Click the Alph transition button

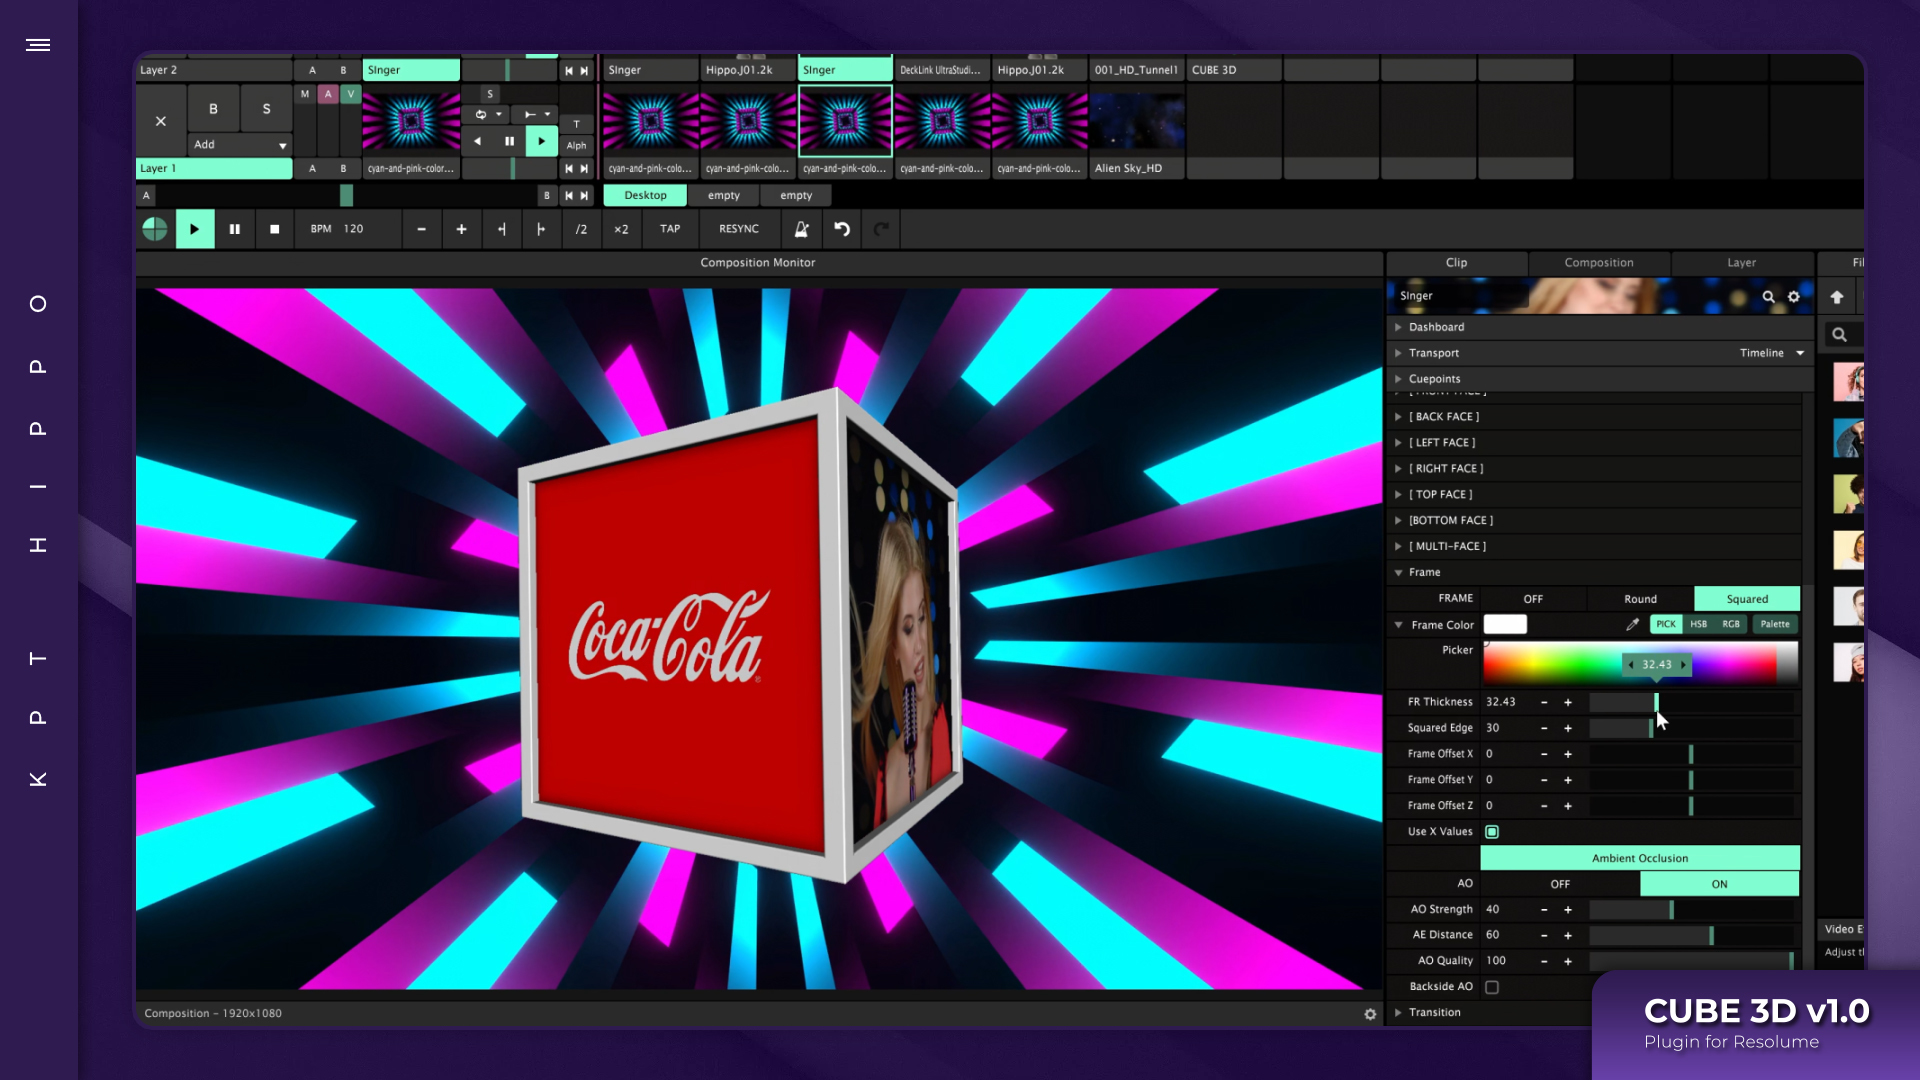tap(577, 146)
